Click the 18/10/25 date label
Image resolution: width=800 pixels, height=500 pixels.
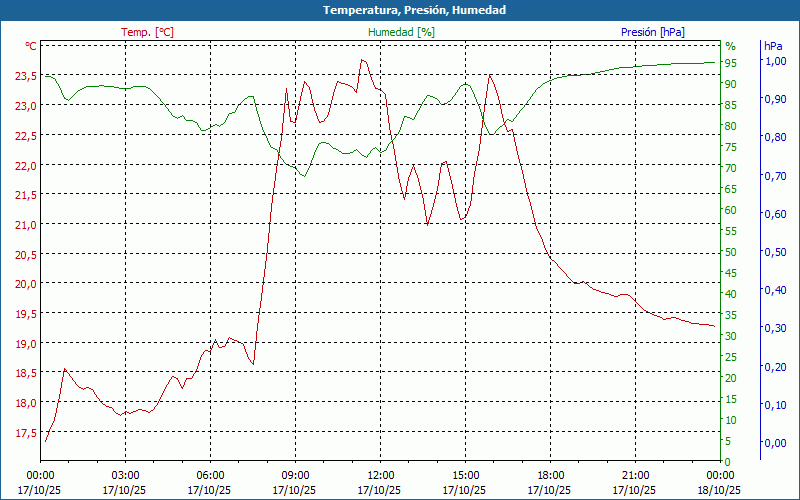pos(720,490)
